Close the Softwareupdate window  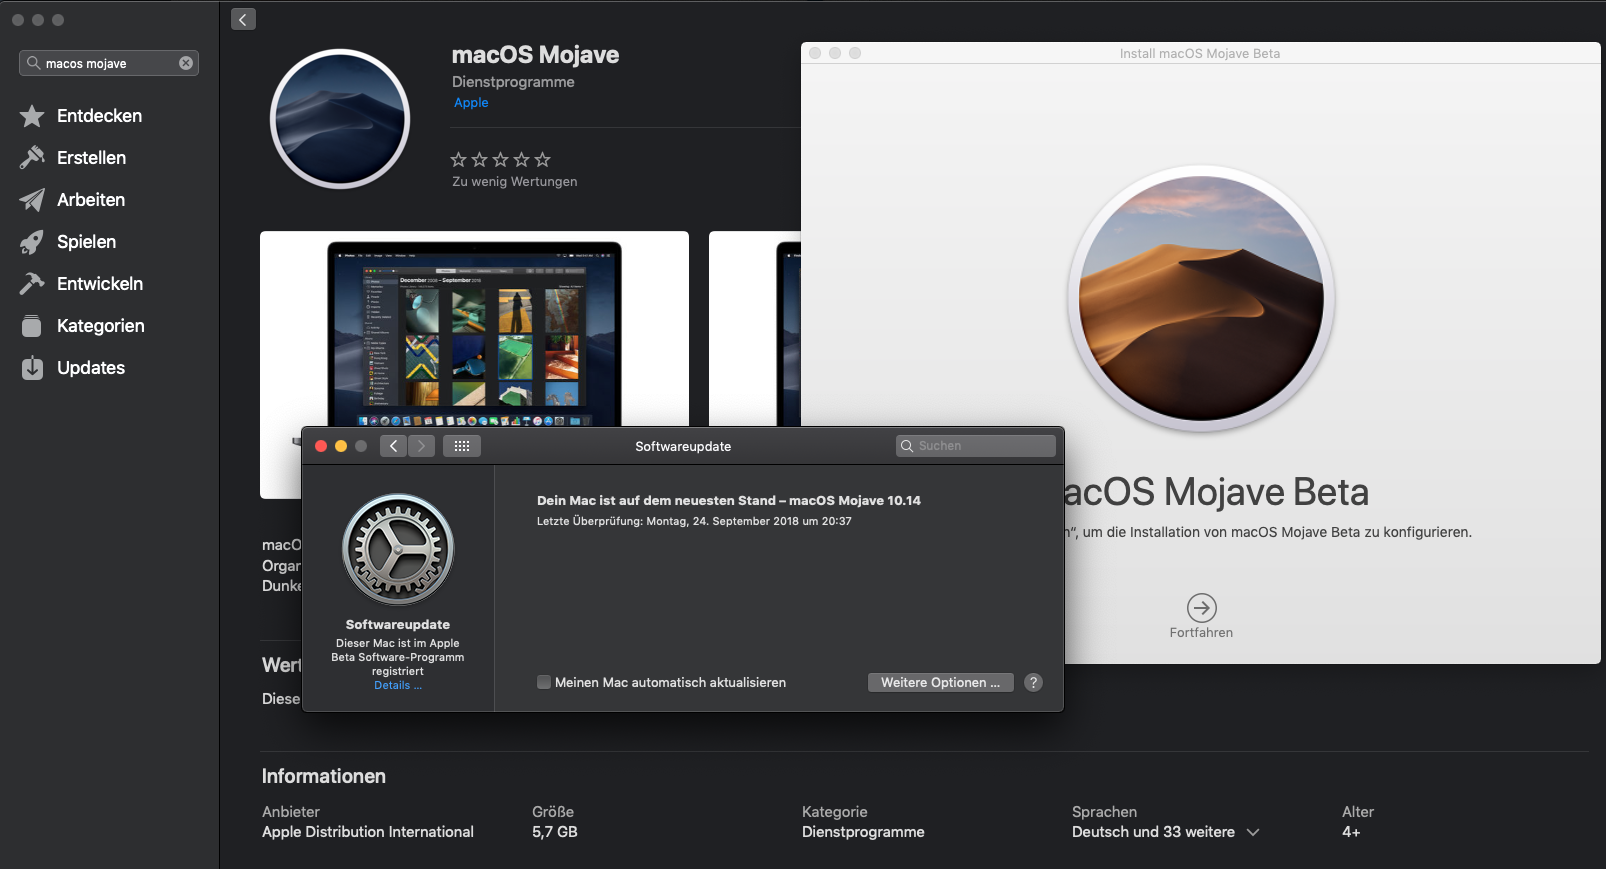(321, 446)
